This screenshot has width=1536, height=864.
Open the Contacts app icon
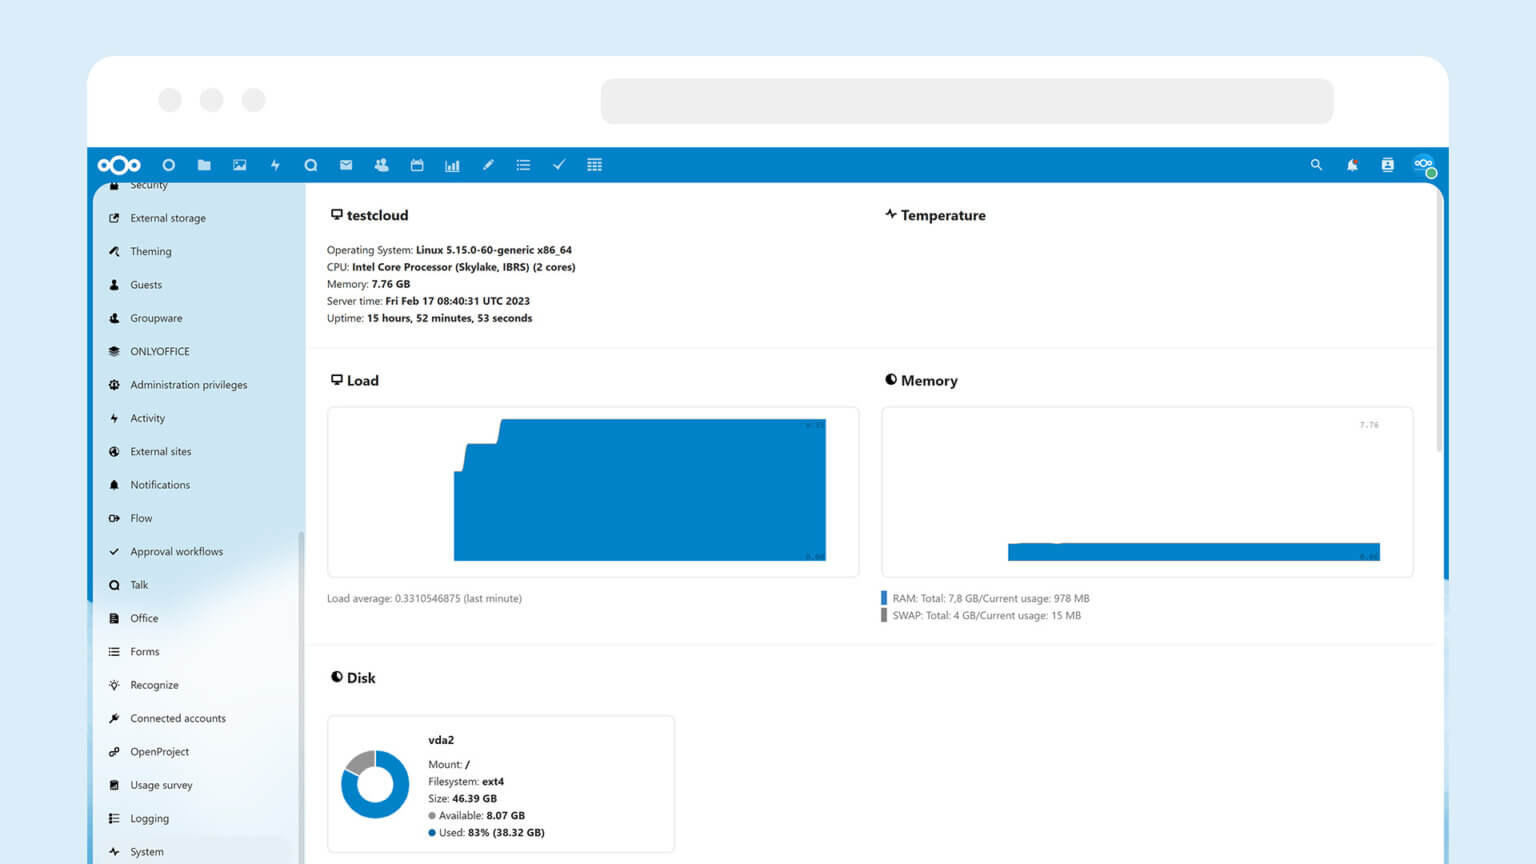pyautogui.click(x=381, y=165)
